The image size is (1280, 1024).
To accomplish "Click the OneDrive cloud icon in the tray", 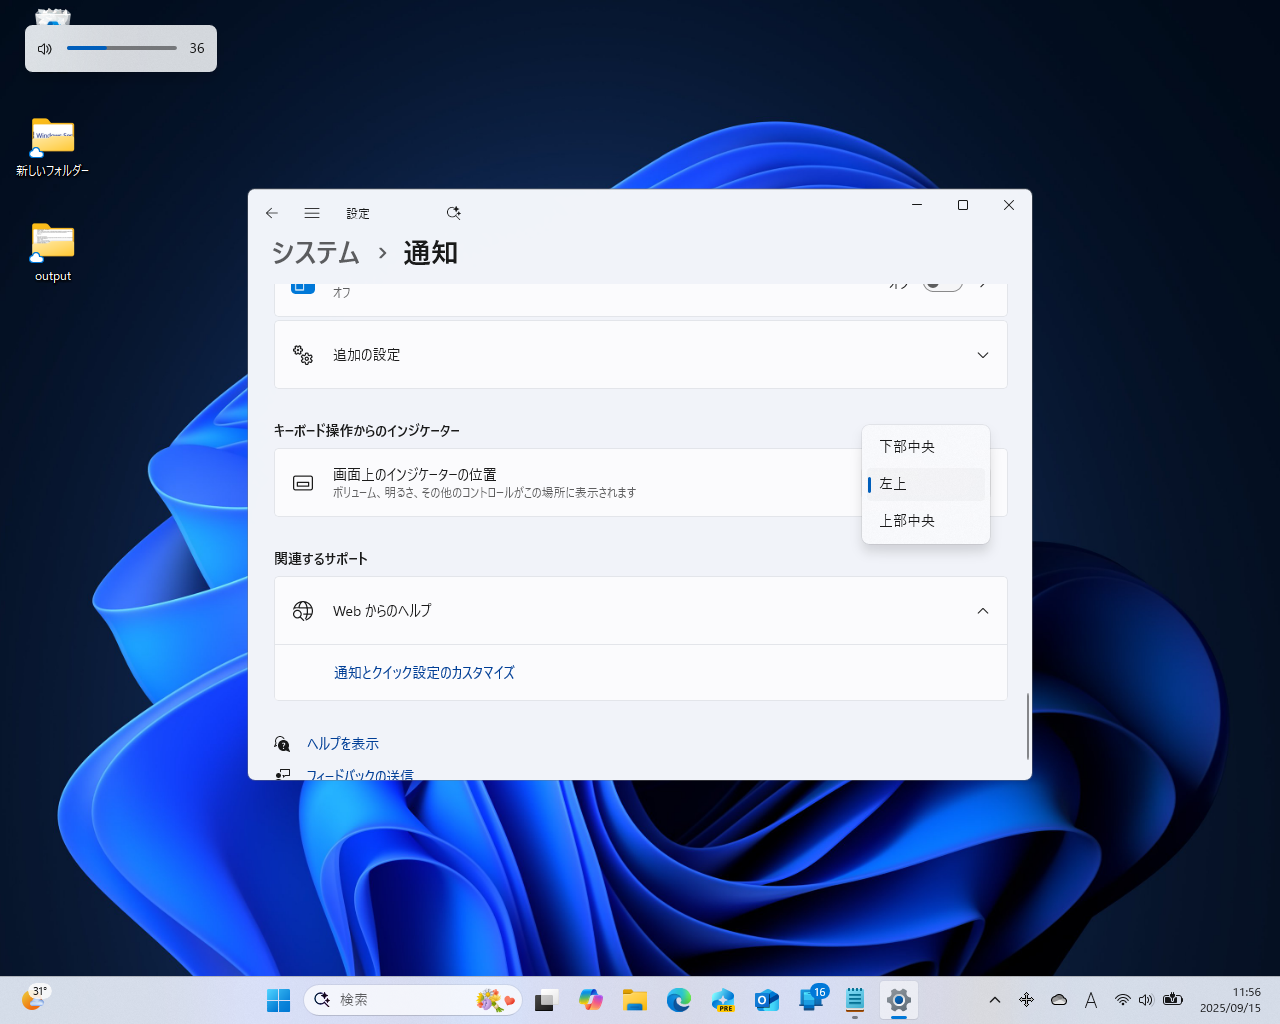I will click(1059, 999).
